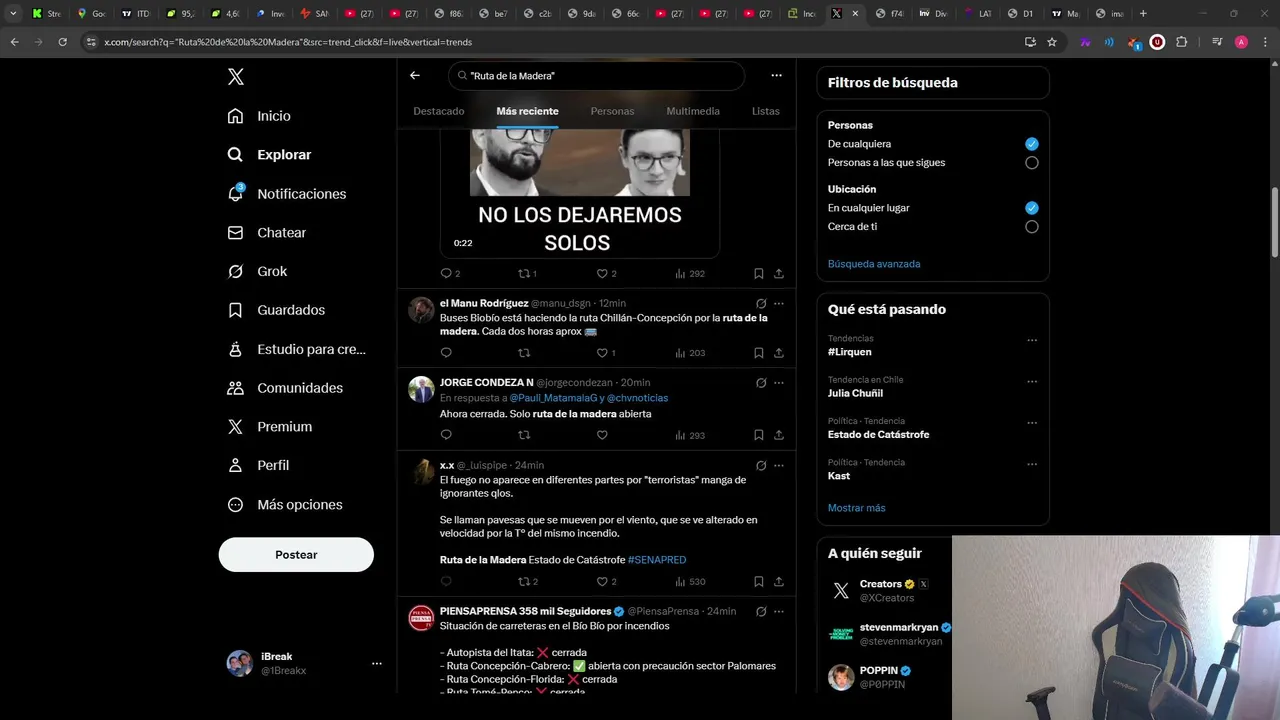Open search options three-dot menu
Image resolution: width=1280 pixels, height=720 pixels.
coord(776,76)
